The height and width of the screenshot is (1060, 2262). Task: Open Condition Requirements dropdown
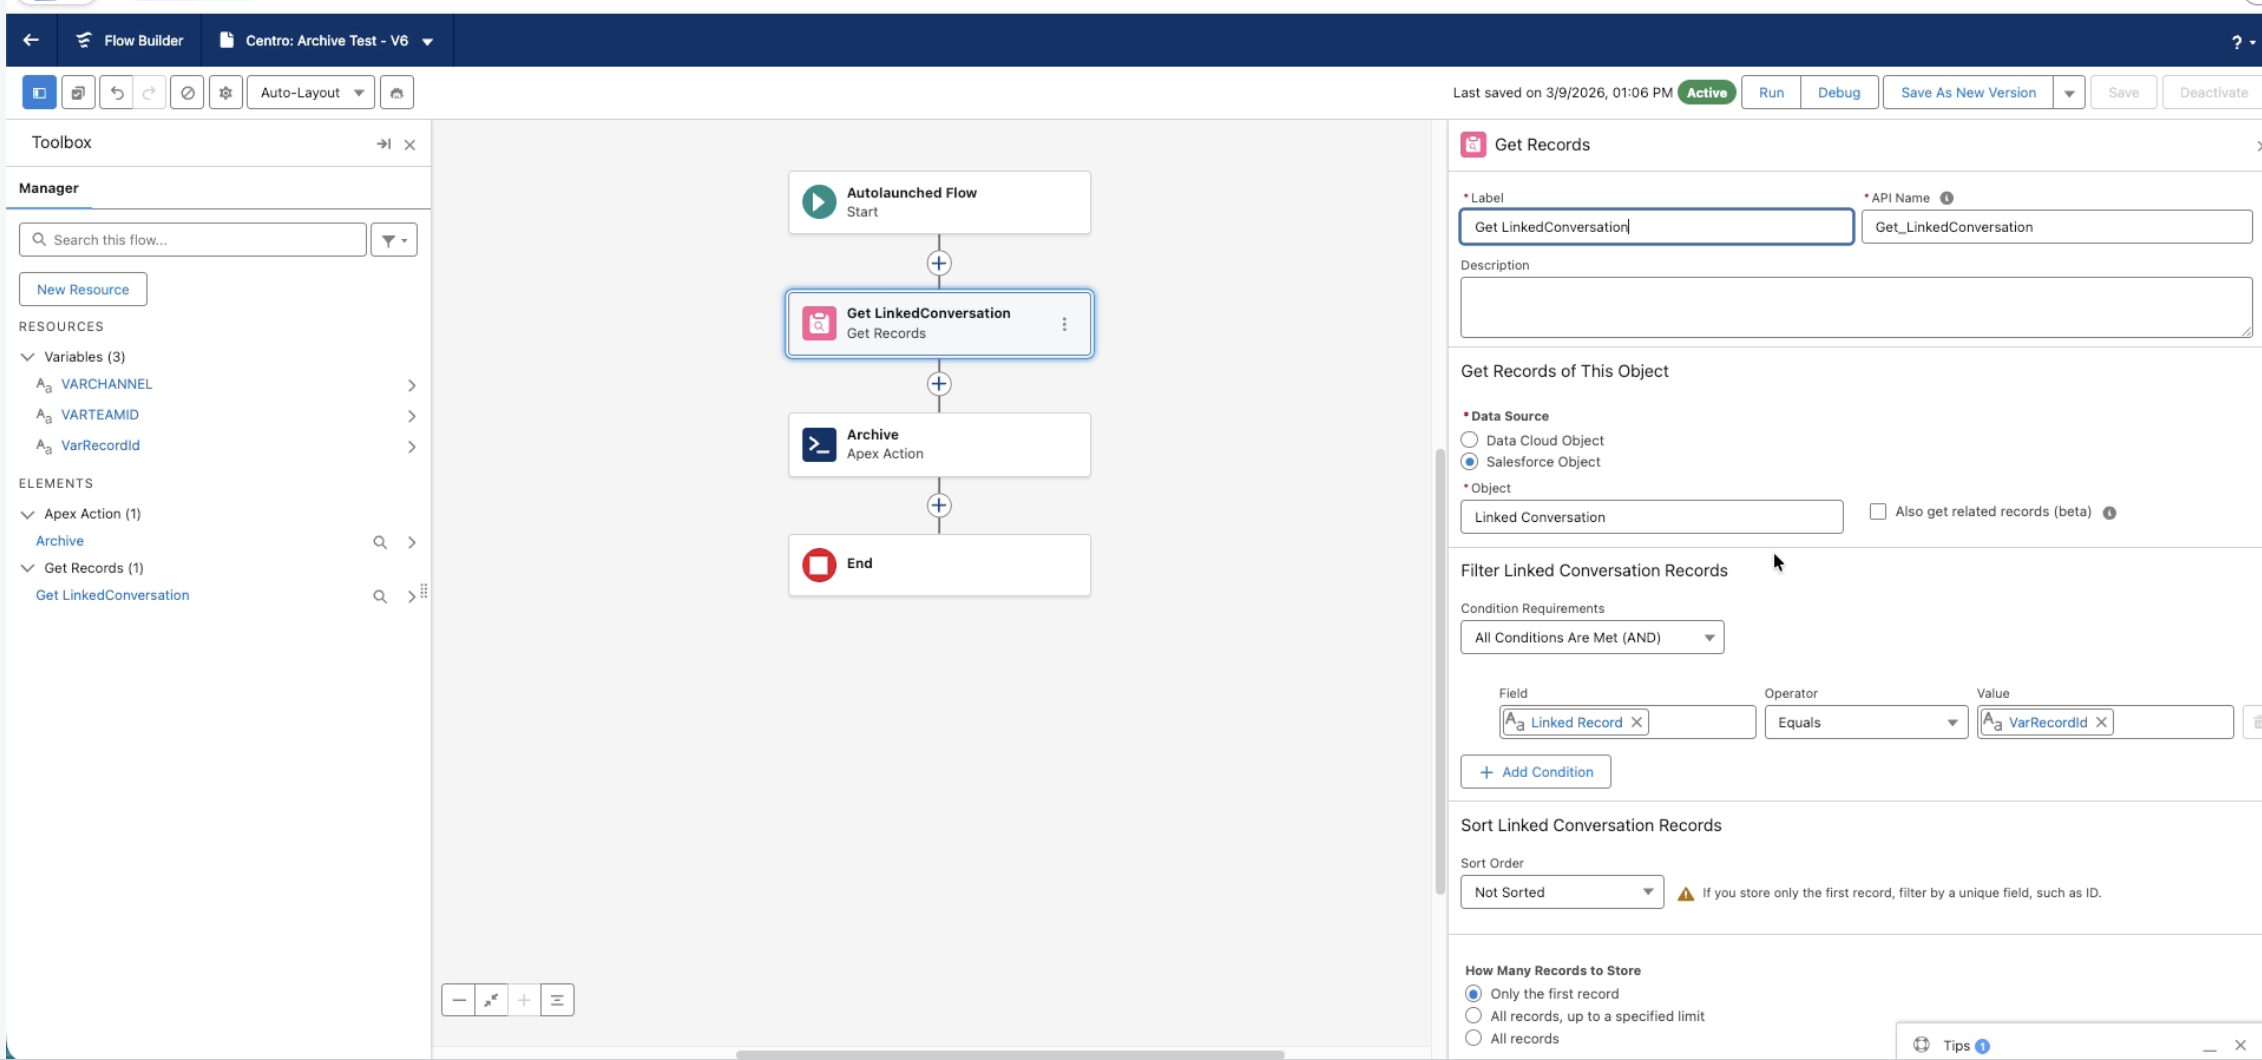pyautogui.click(x=1592, y=637)
